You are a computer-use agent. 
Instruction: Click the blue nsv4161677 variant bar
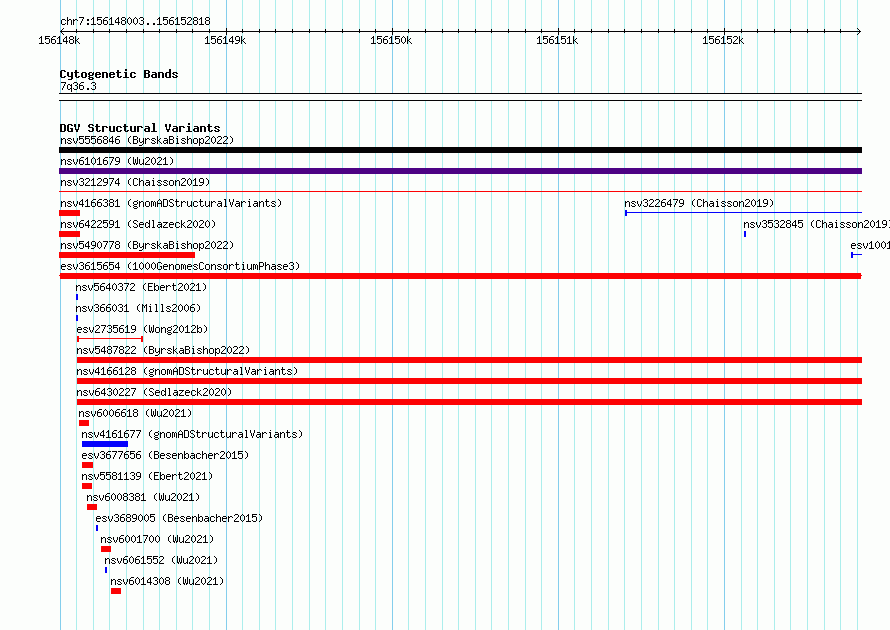coord(105,444)
